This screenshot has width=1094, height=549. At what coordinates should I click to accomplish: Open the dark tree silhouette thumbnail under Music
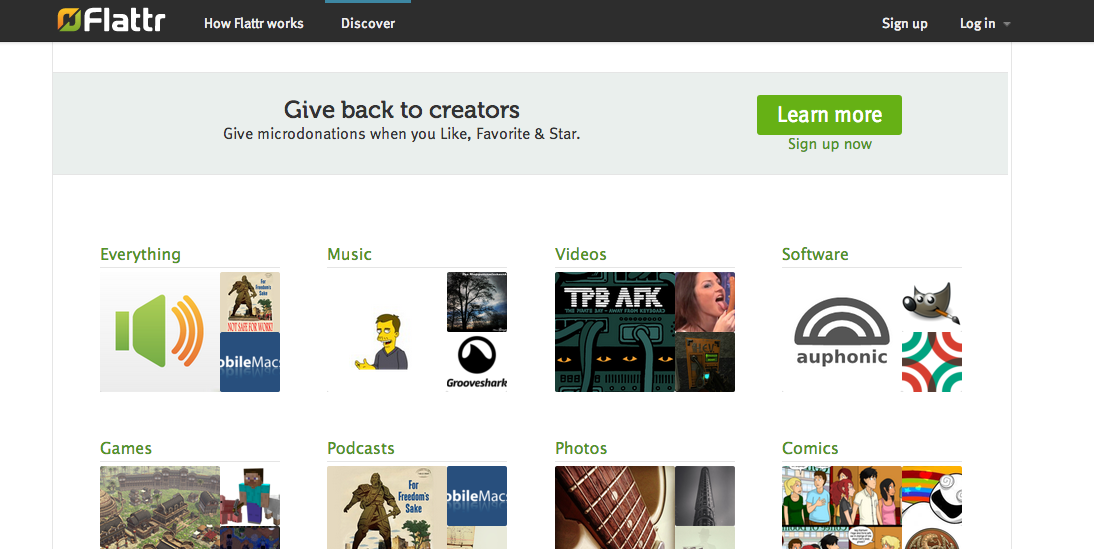click(477, 301)
